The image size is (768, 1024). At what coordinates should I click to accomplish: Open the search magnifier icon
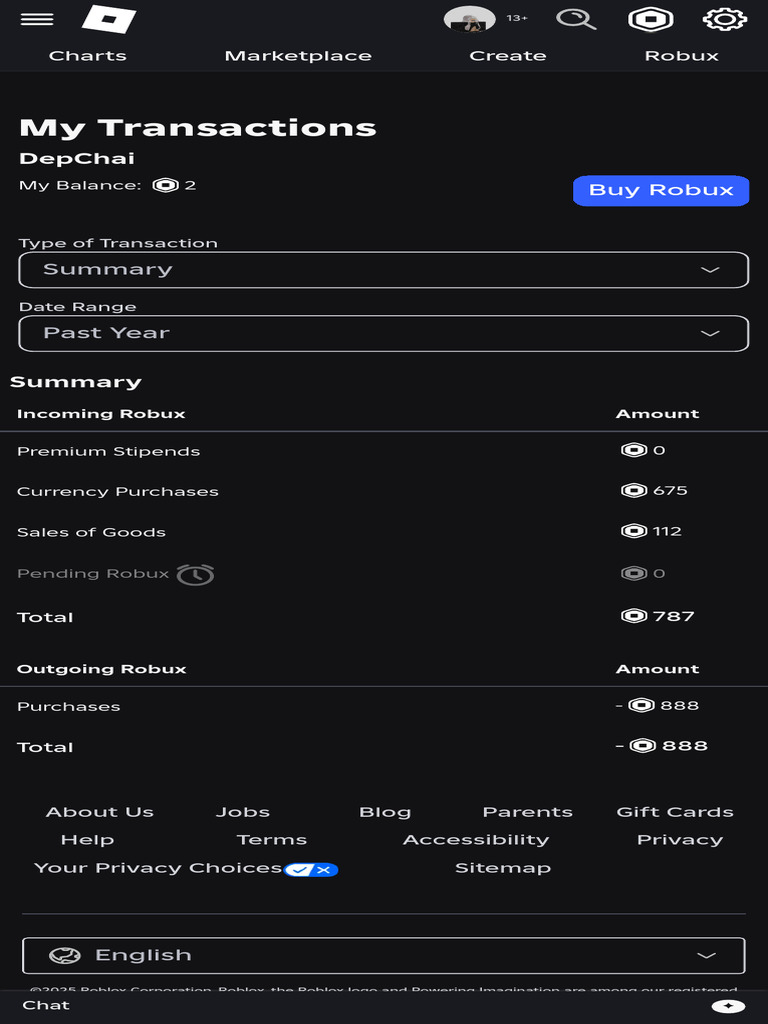coord(576,19)
